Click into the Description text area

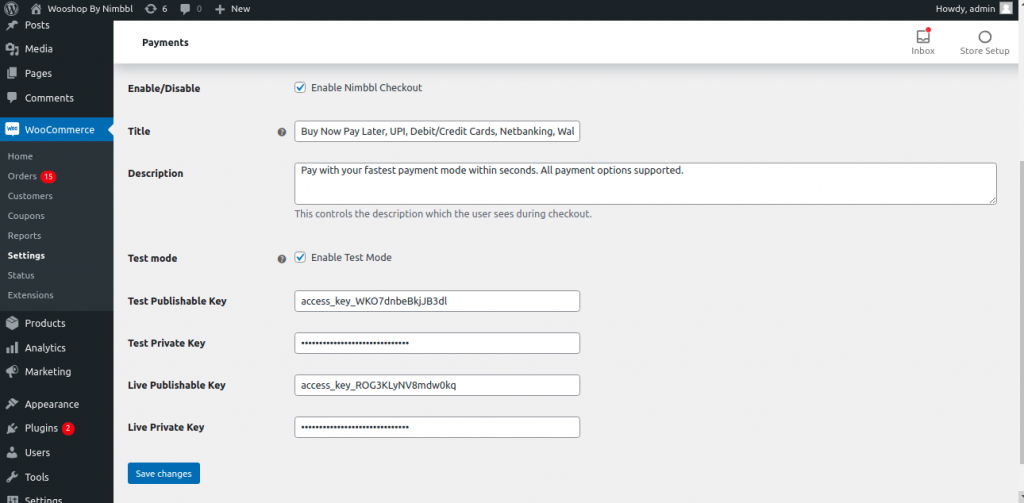[645, 184]
